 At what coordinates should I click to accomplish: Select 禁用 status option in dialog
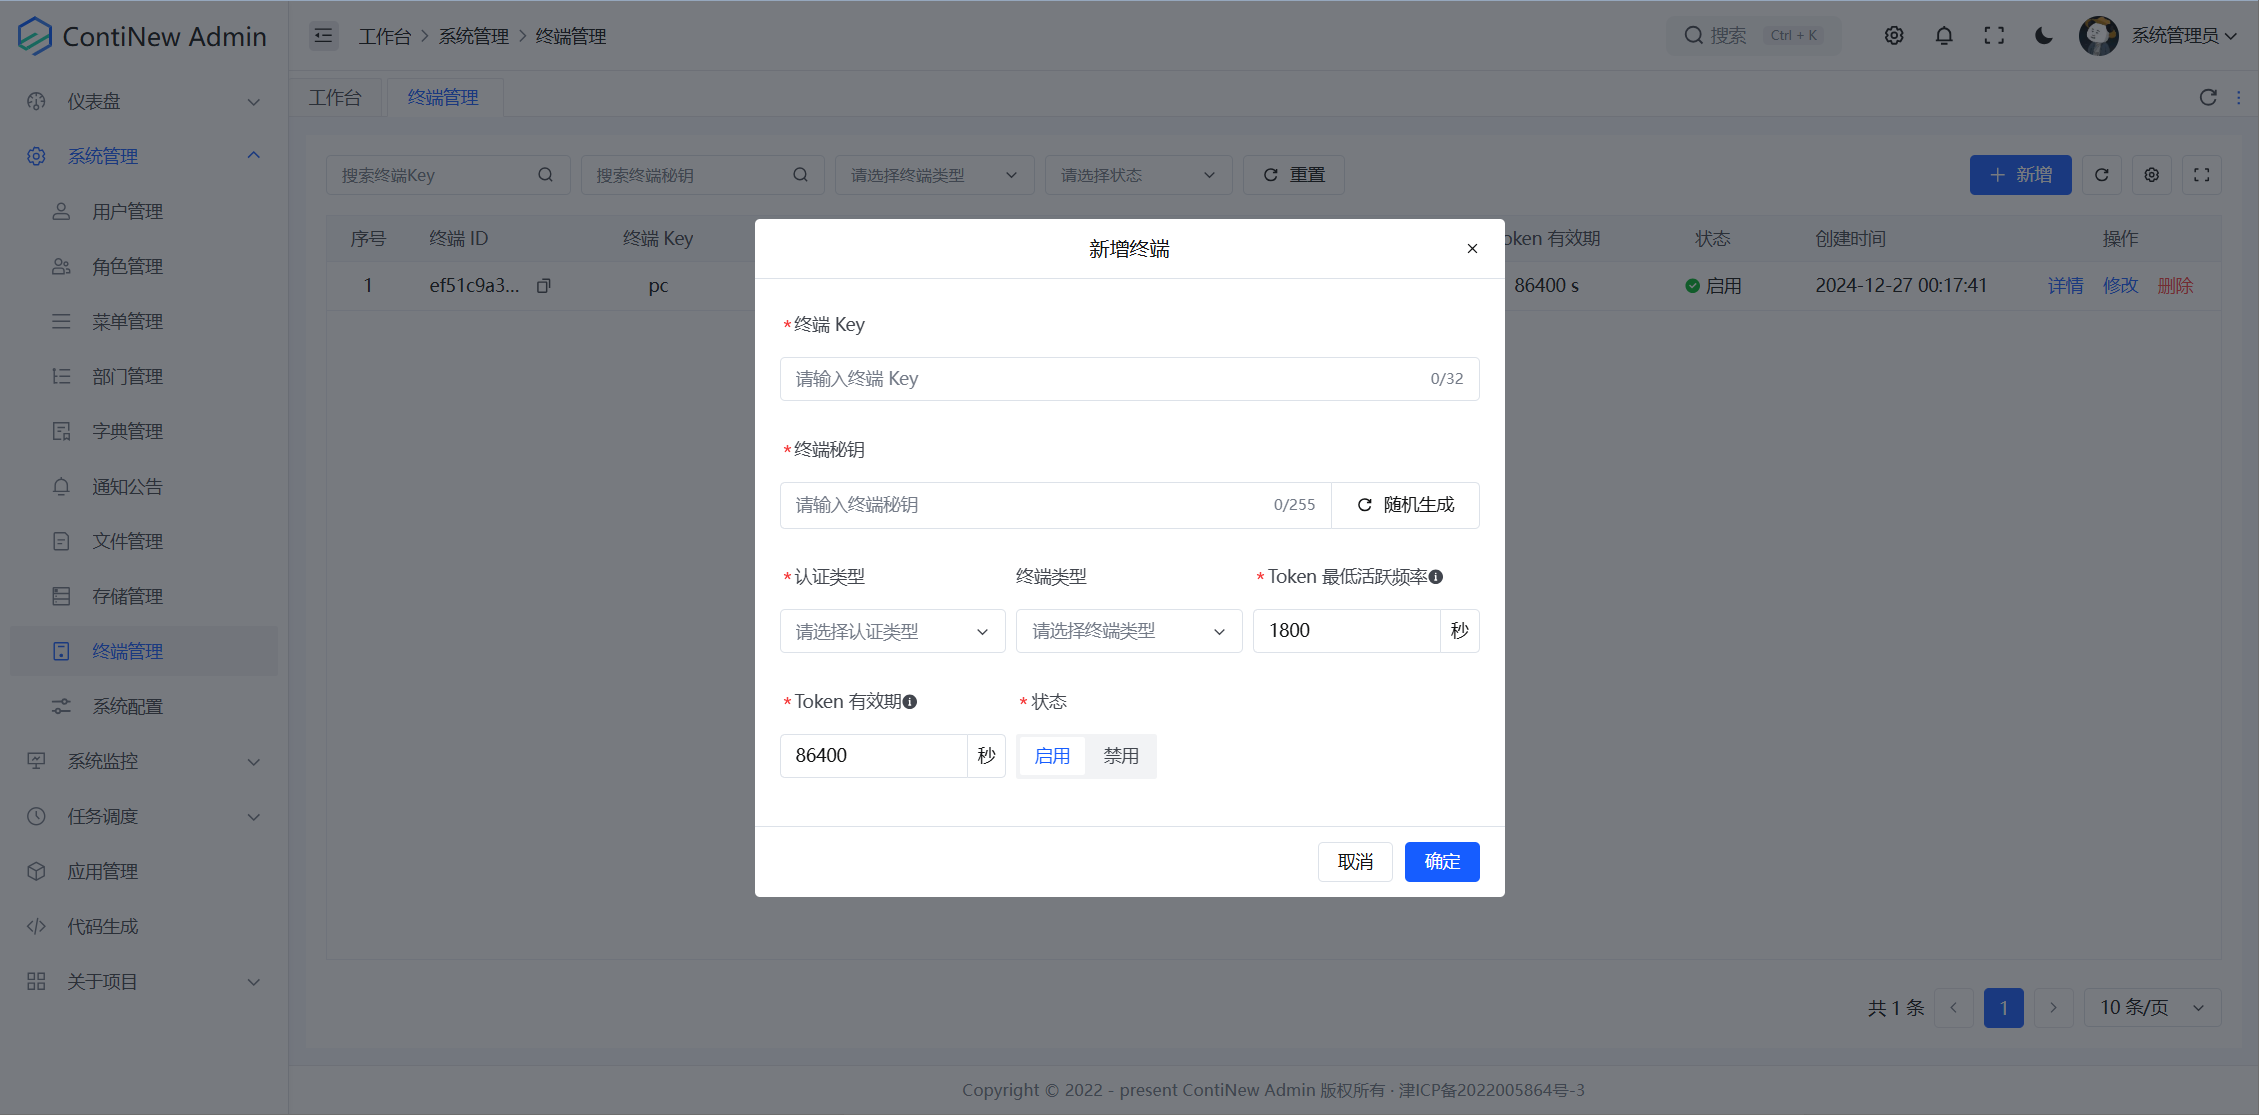coord(1121,756)
